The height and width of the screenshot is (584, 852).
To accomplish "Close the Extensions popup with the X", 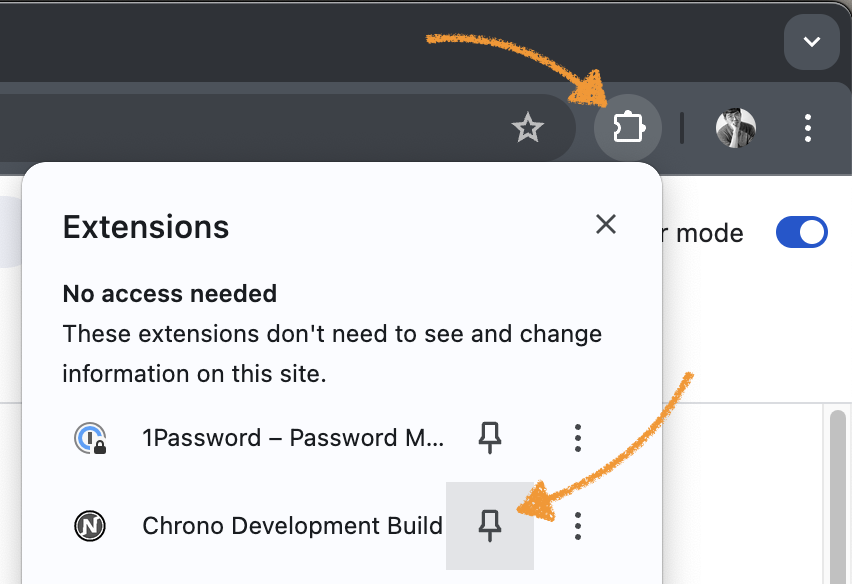I will point(605,224).
